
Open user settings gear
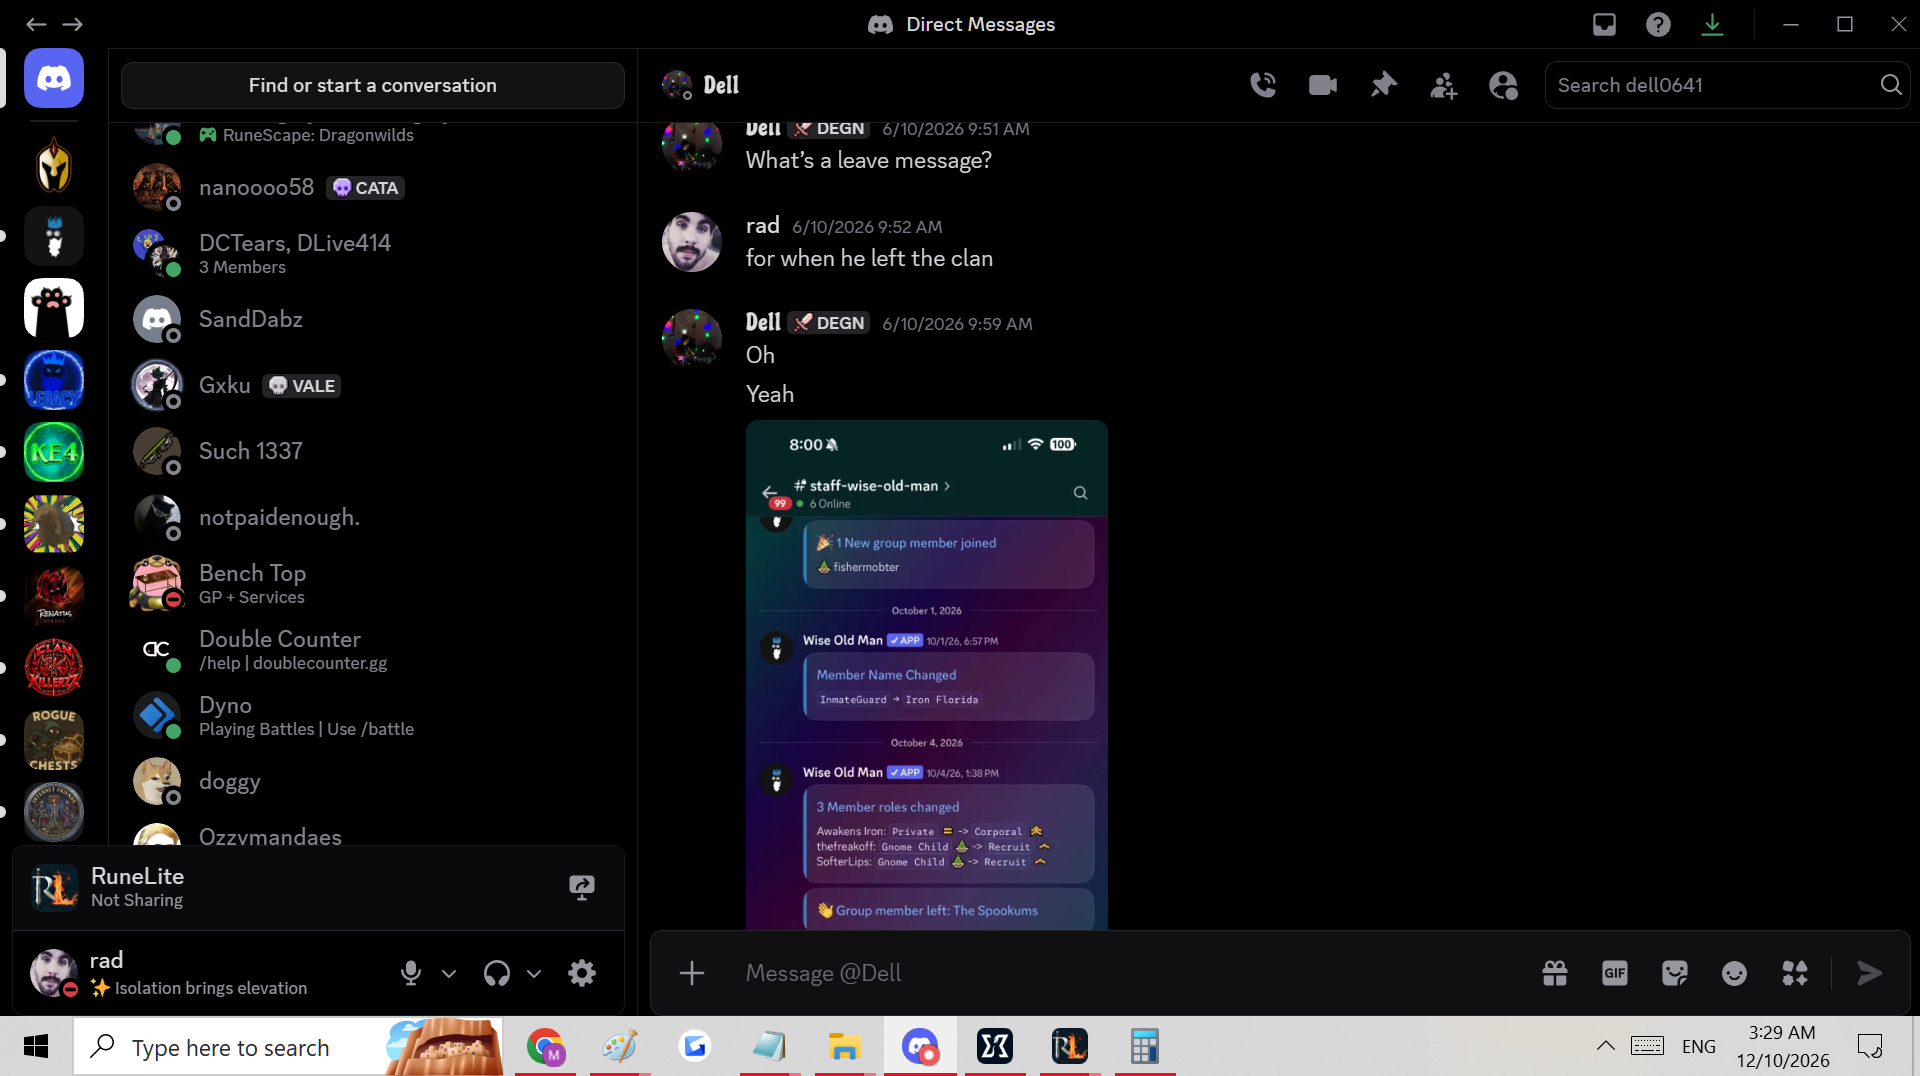pyautogui.click(x=582, y=973)
